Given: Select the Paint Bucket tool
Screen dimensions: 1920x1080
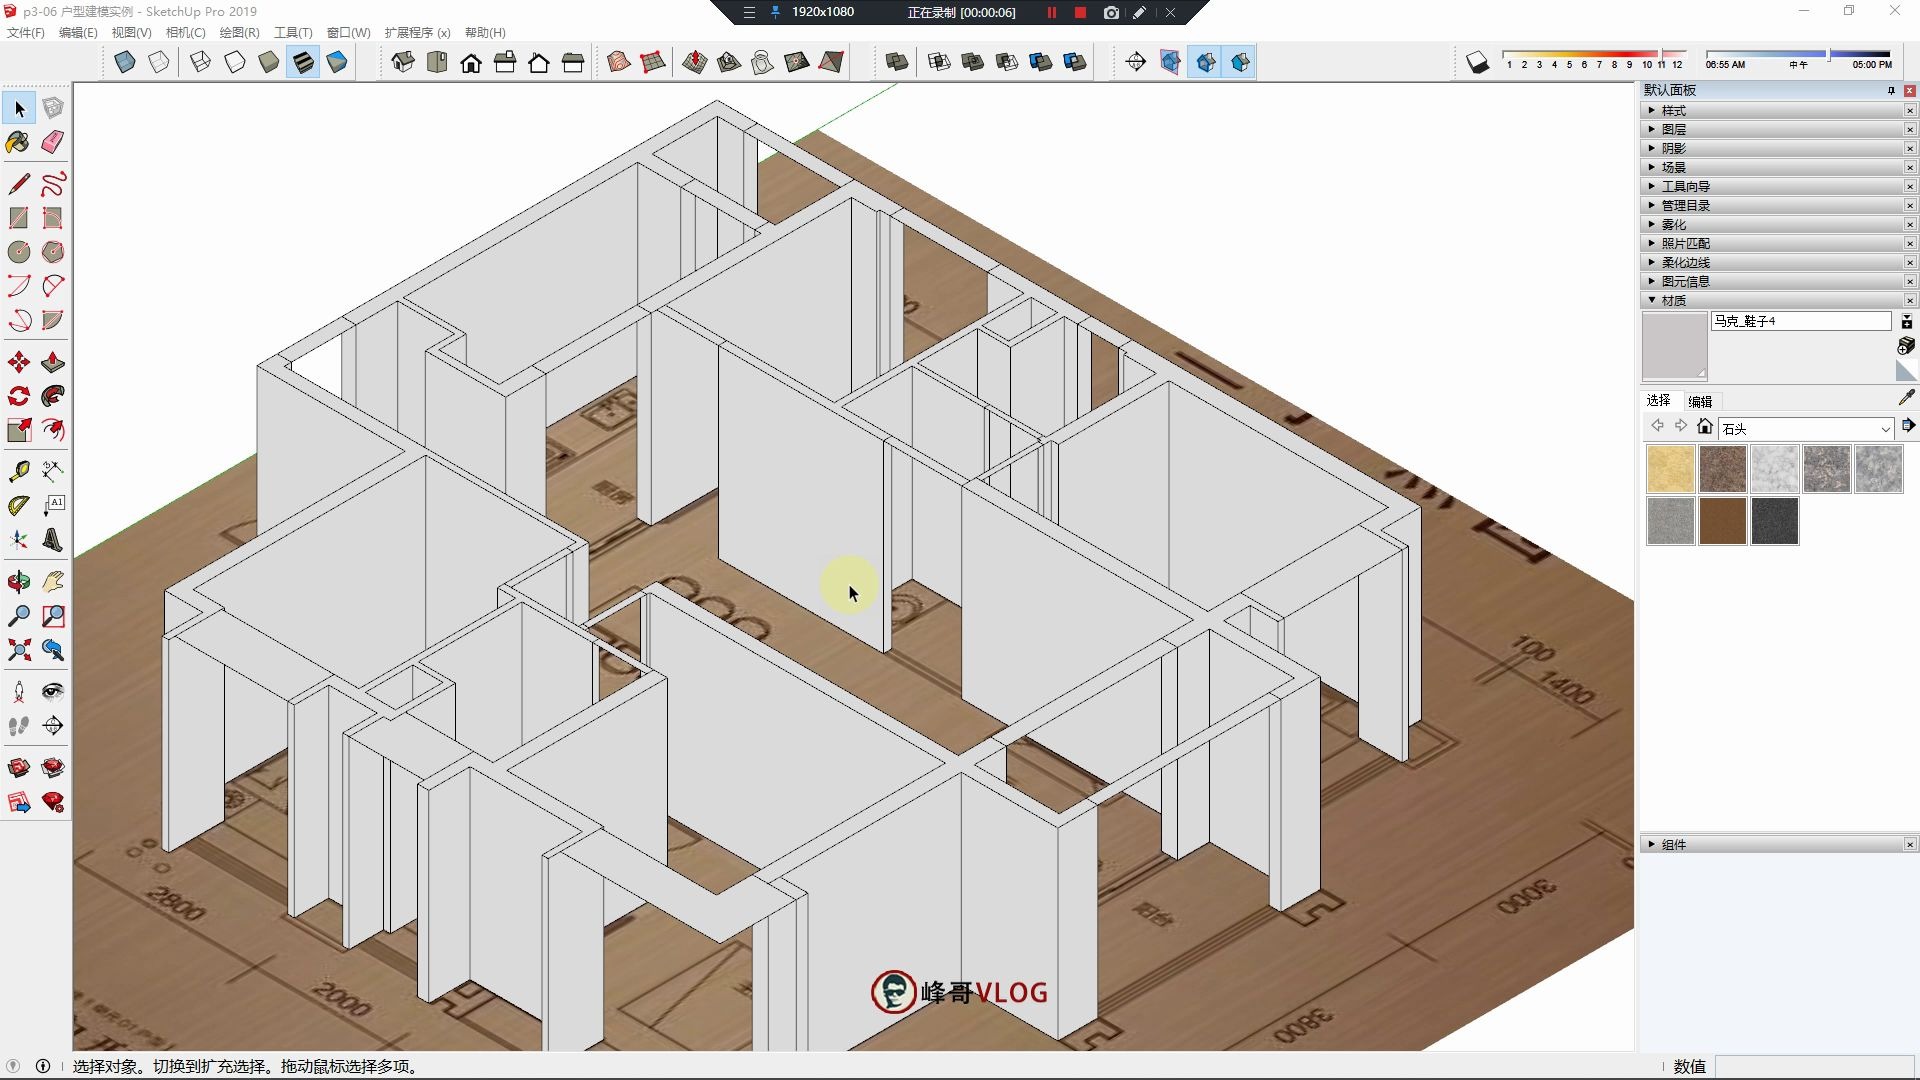Looking at the screenshot, I should click(18, 143).
